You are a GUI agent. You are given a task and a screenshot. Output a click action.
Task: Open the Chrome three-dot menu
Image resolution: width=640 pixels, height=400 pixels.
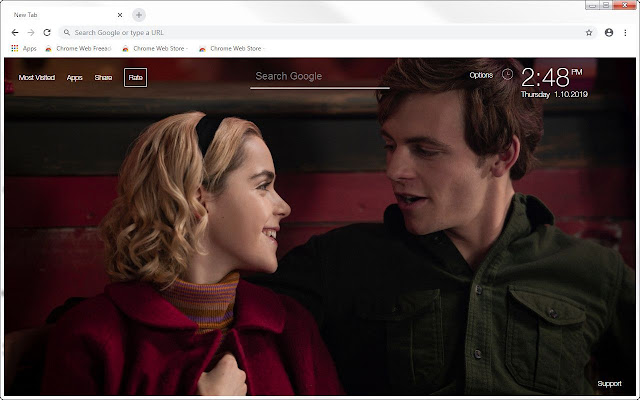coord(625,33)
